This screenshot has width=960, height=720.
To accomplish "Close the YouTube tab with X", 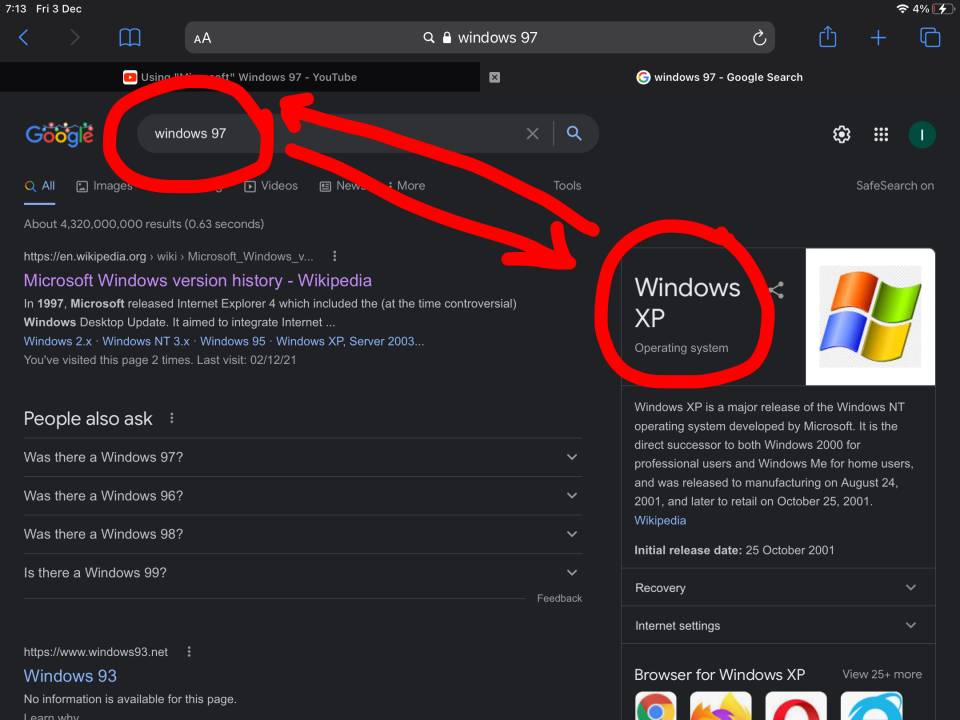I will (495, 77).
